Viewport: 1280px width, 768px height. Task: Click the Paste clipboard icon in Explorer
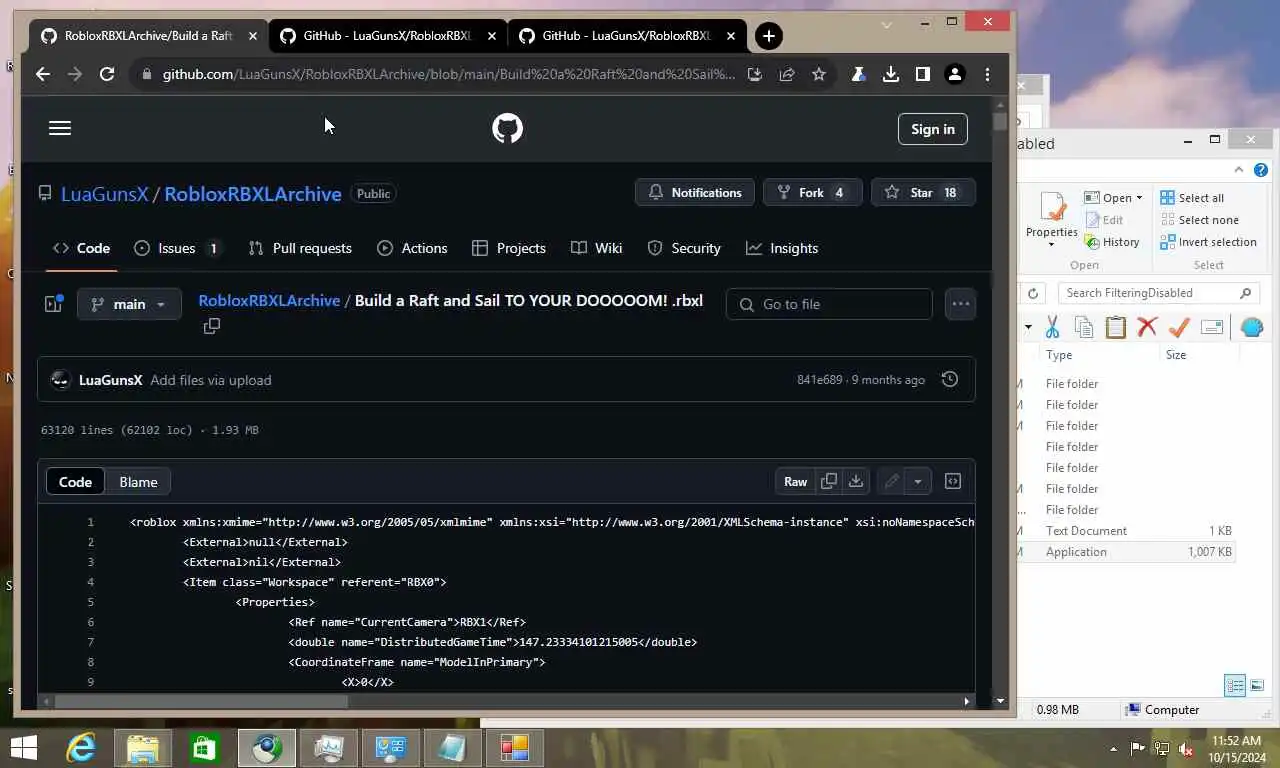pyautogui.click(x=1116, y=327)
